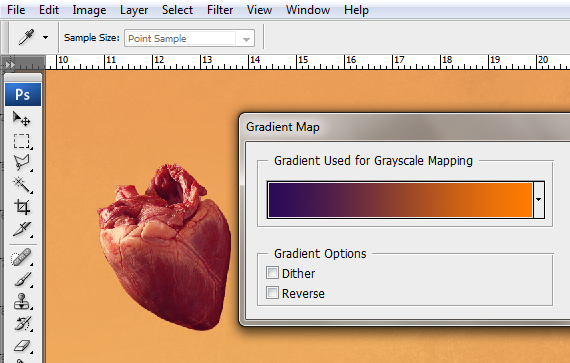Click the Ps logo in toolbox

23,94
